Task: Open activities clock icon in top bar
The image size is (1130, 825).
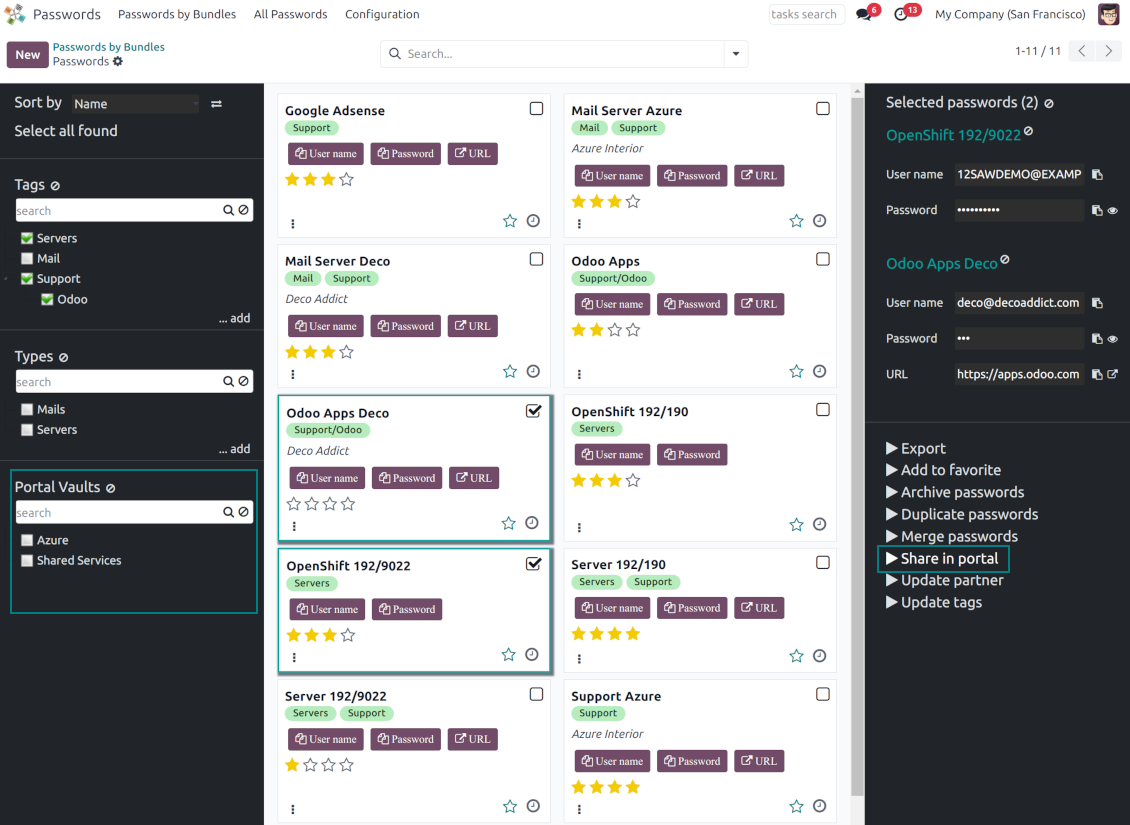Action: (901, 15)
